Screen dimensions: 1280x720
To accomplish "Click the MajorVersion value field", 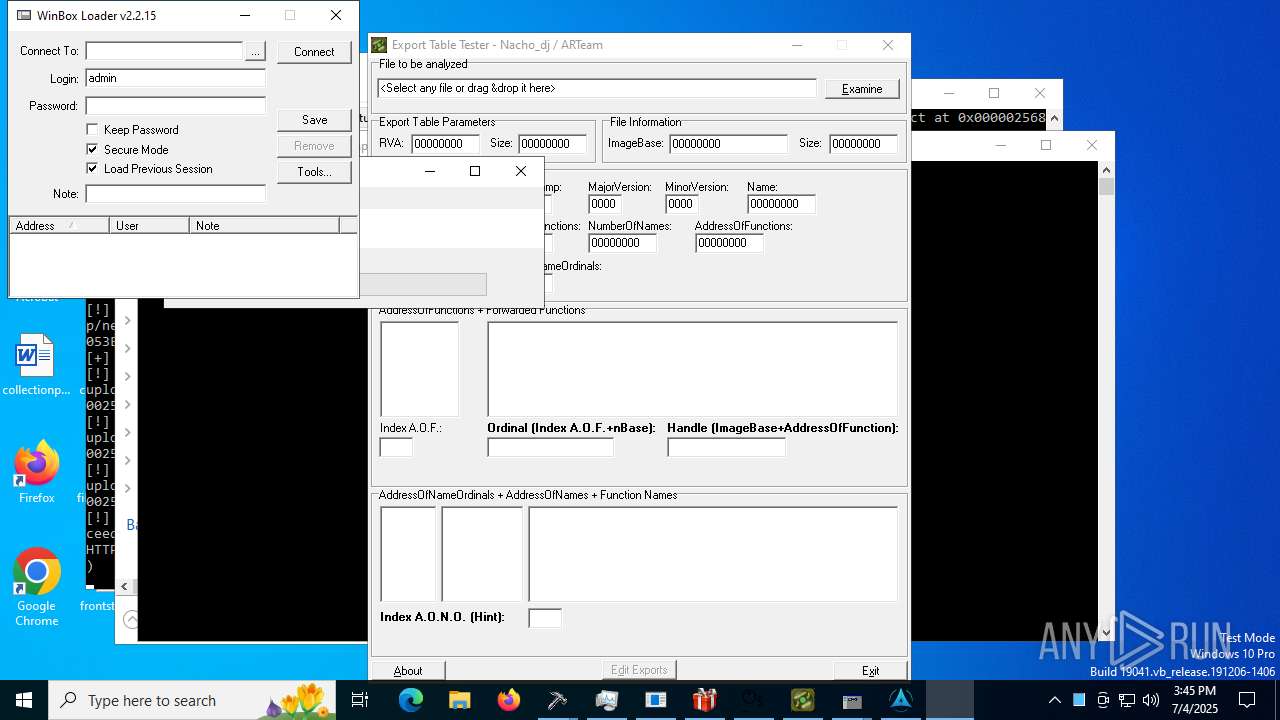I will pos(604,204).
